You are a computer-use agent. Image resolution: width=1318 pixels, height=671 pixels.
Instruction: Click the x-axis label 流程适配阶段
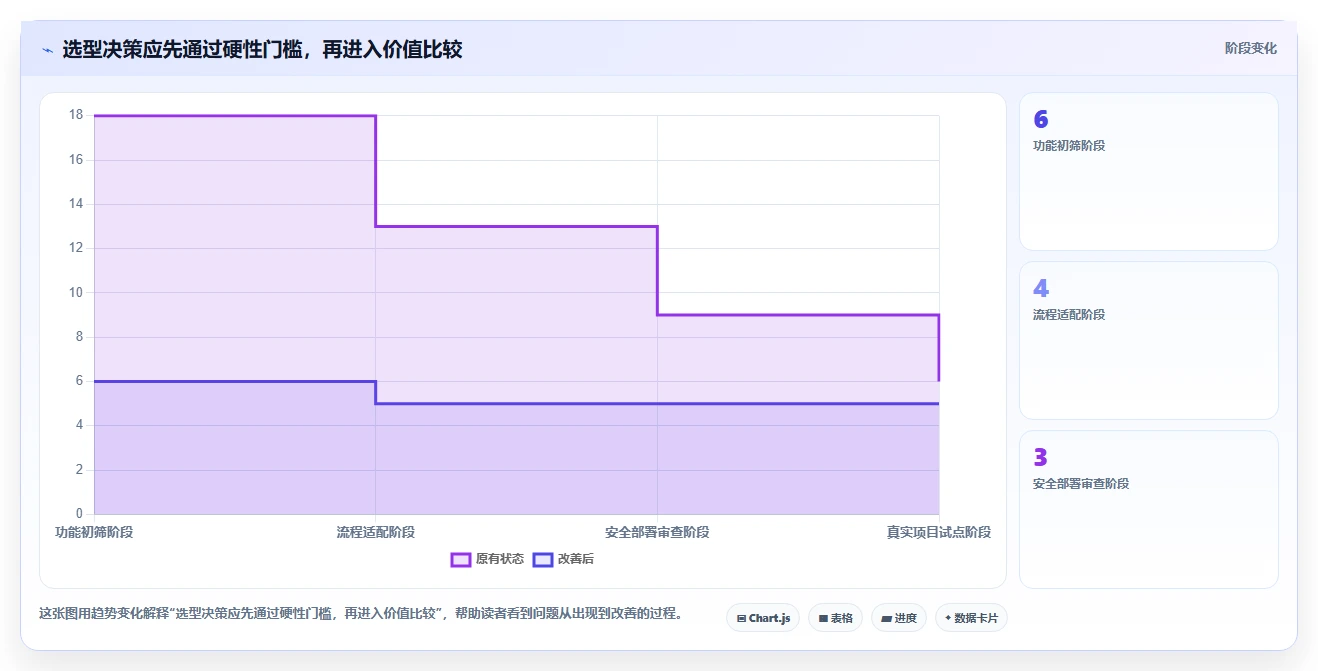point(376,532)
